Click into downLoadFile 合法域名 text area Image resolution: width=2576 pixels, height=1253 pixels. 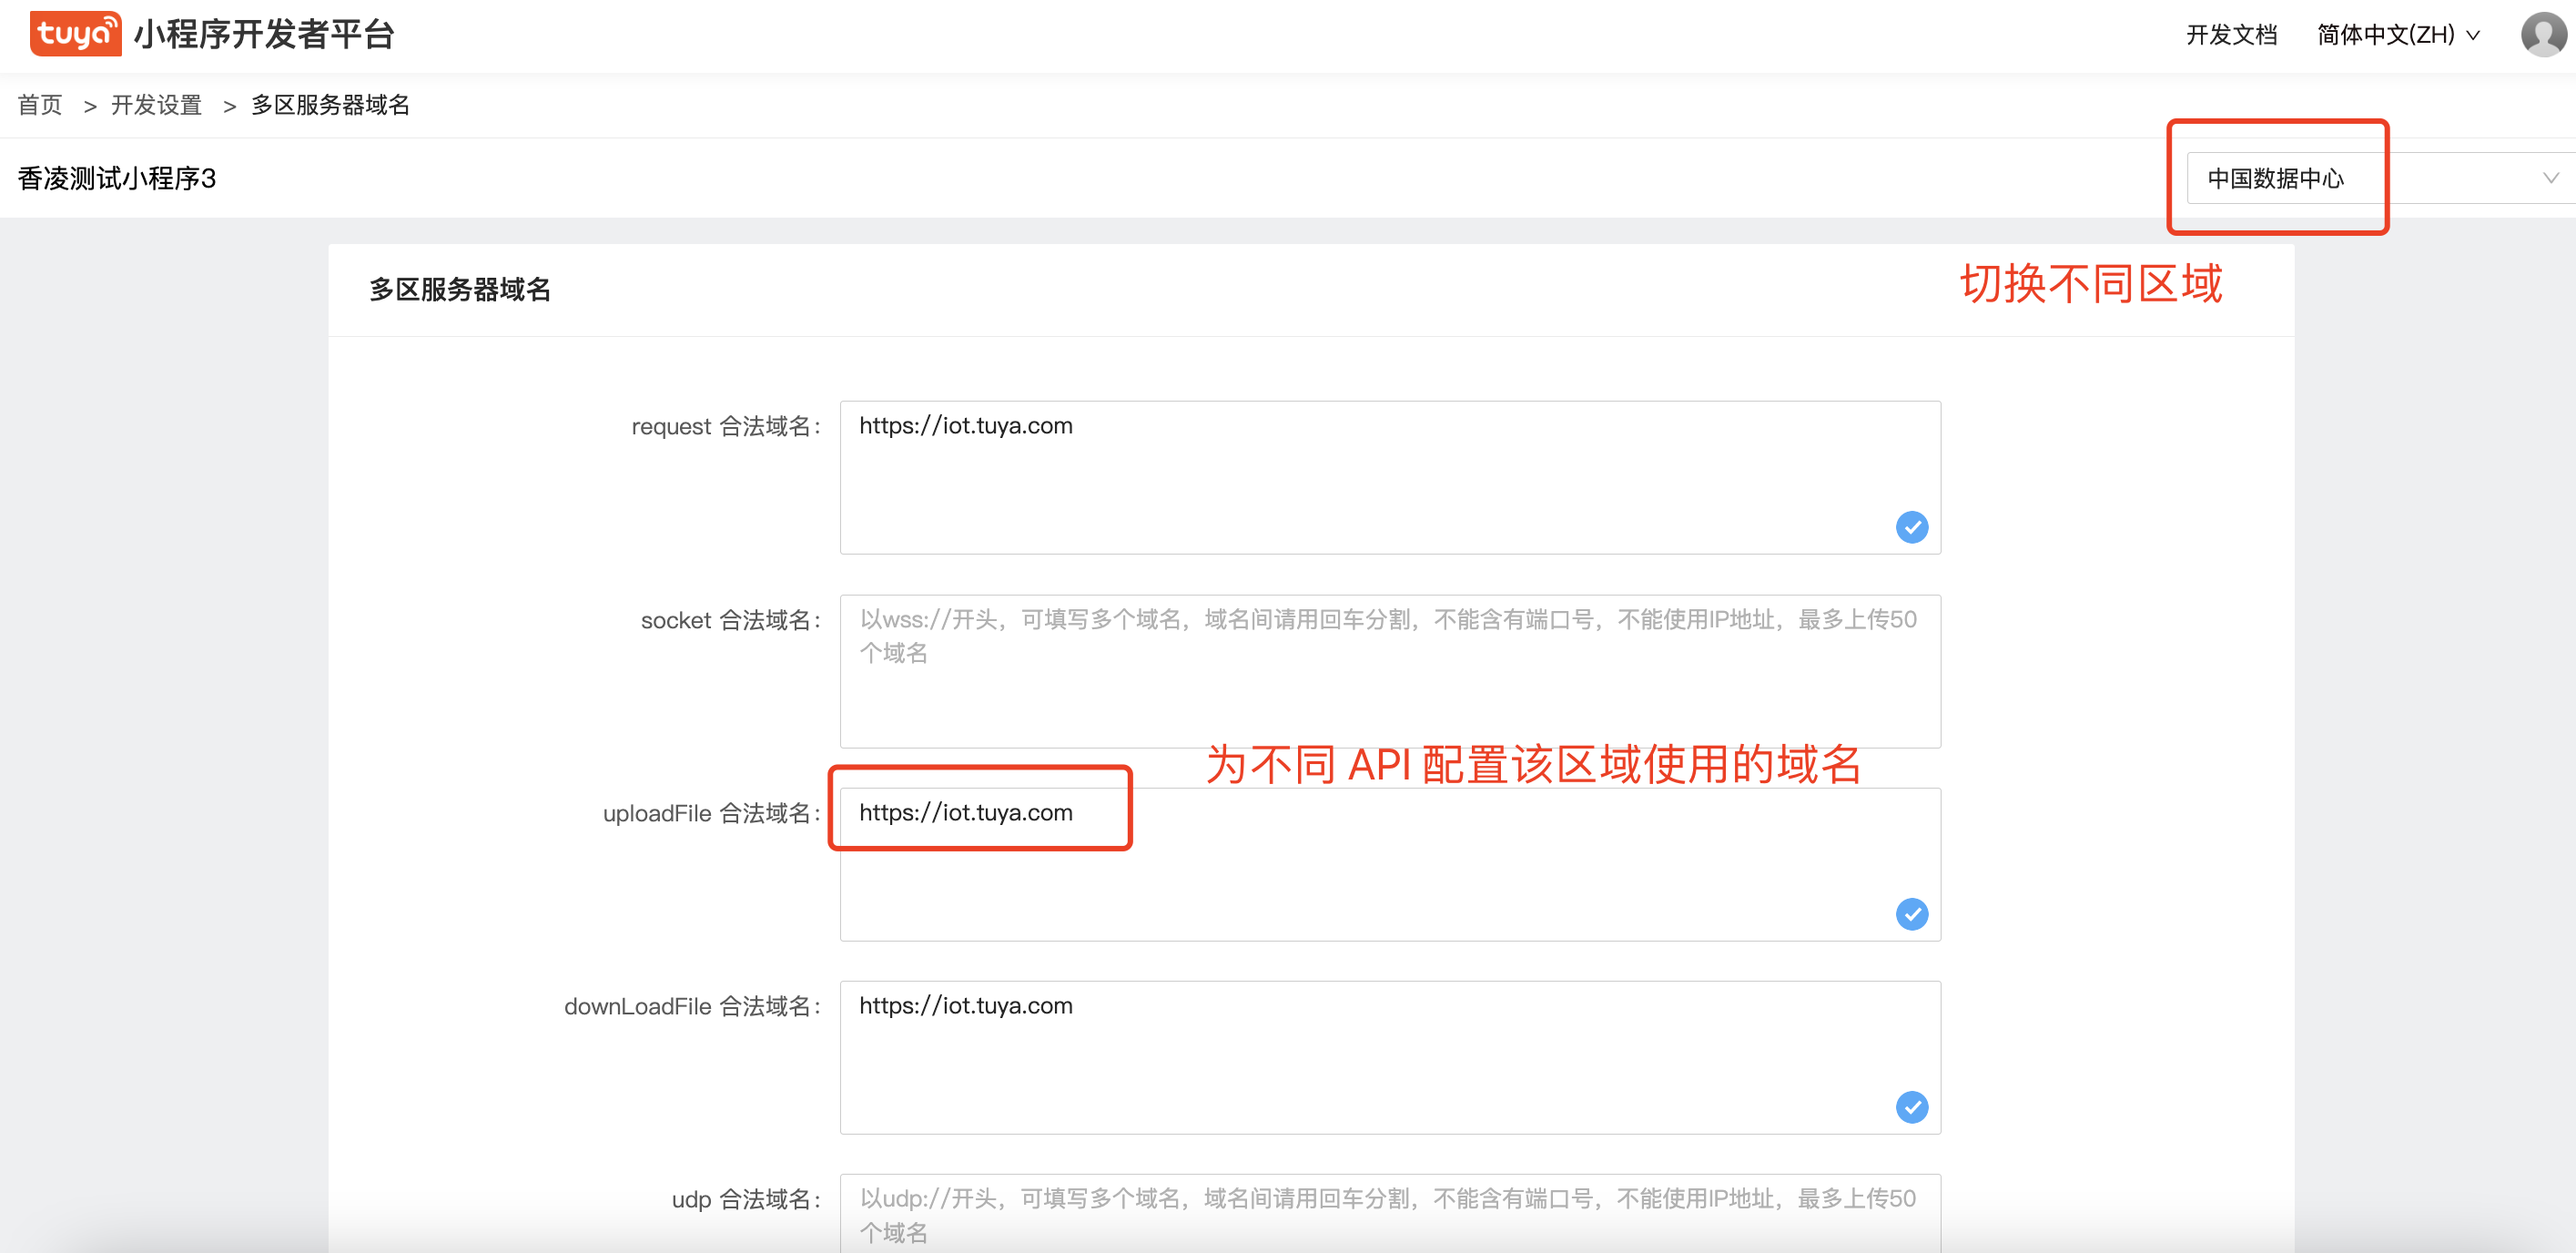click(1388, 1058)
